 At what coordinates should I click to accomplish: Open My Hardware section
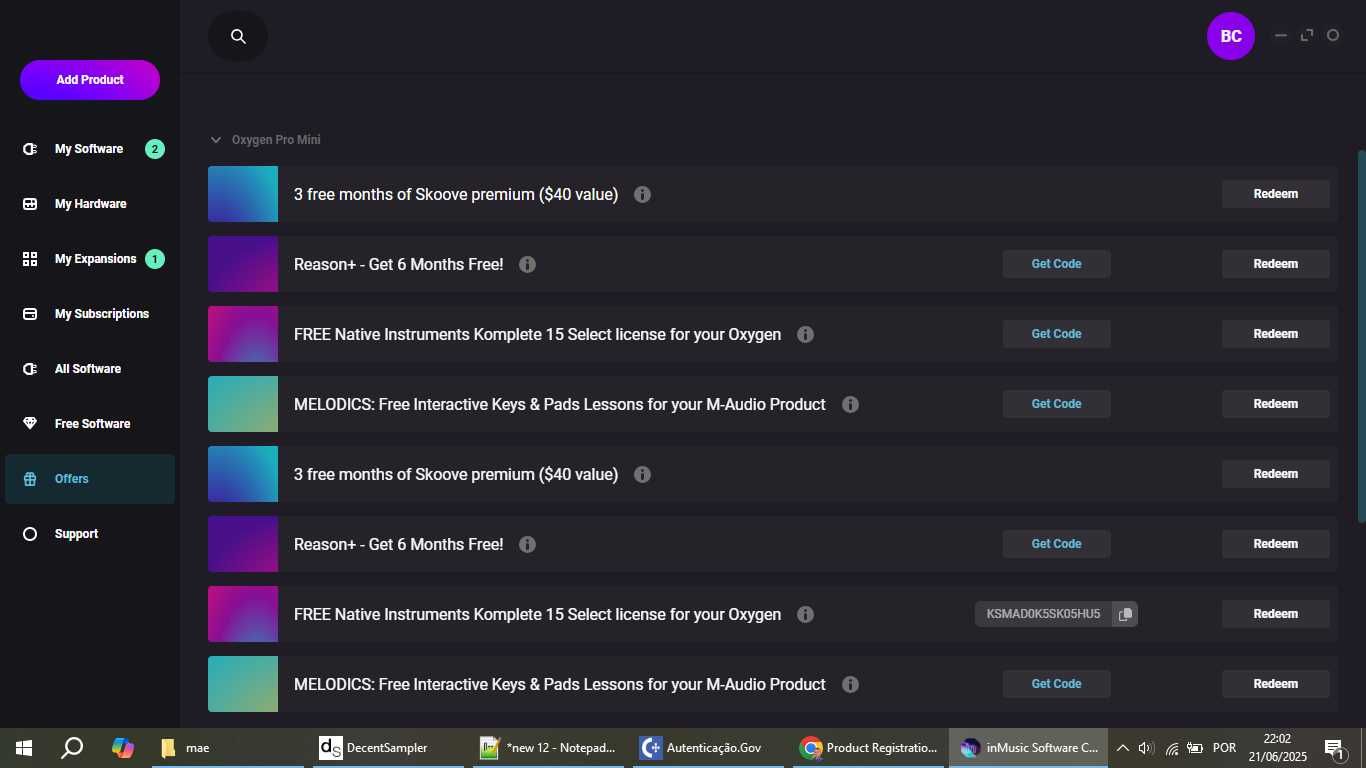click(90, 204)
